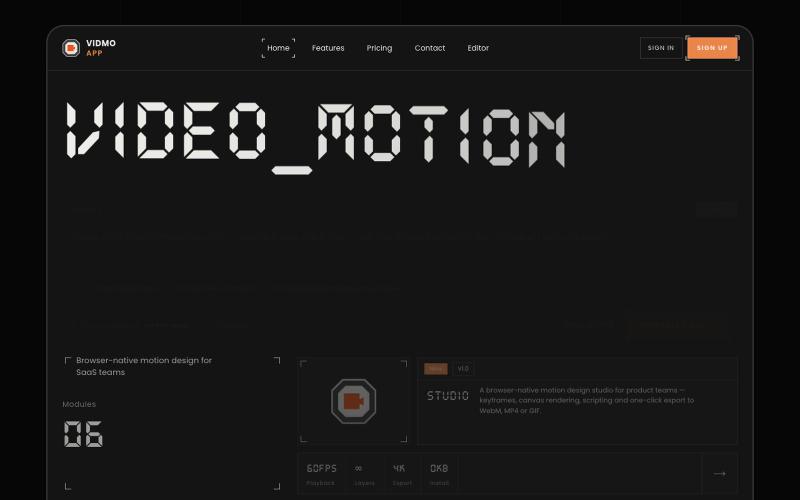Click the arrow icon on the stats bar
Image resolution: width=800 pixels, height=500 pixels.
[719, 474]
